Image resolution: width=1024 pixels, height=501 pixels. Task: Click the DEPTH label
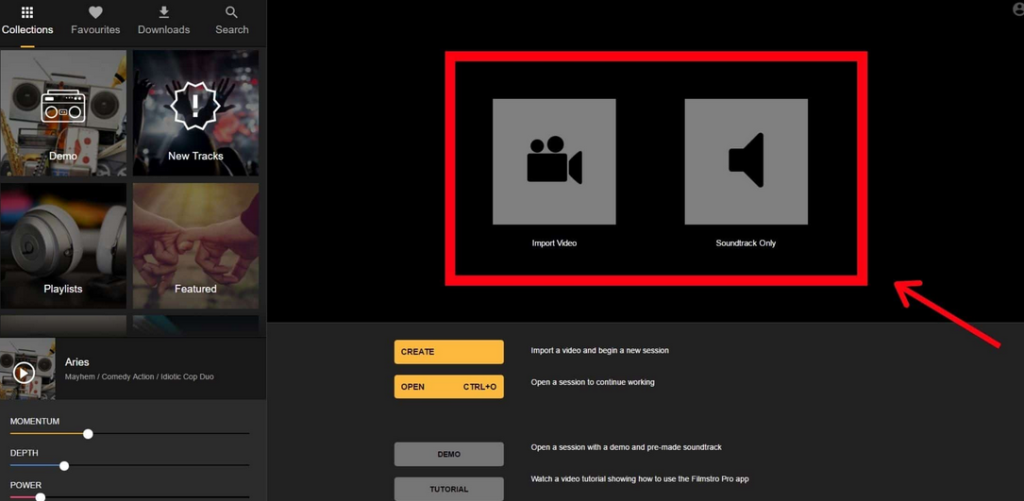coord(24,453)
